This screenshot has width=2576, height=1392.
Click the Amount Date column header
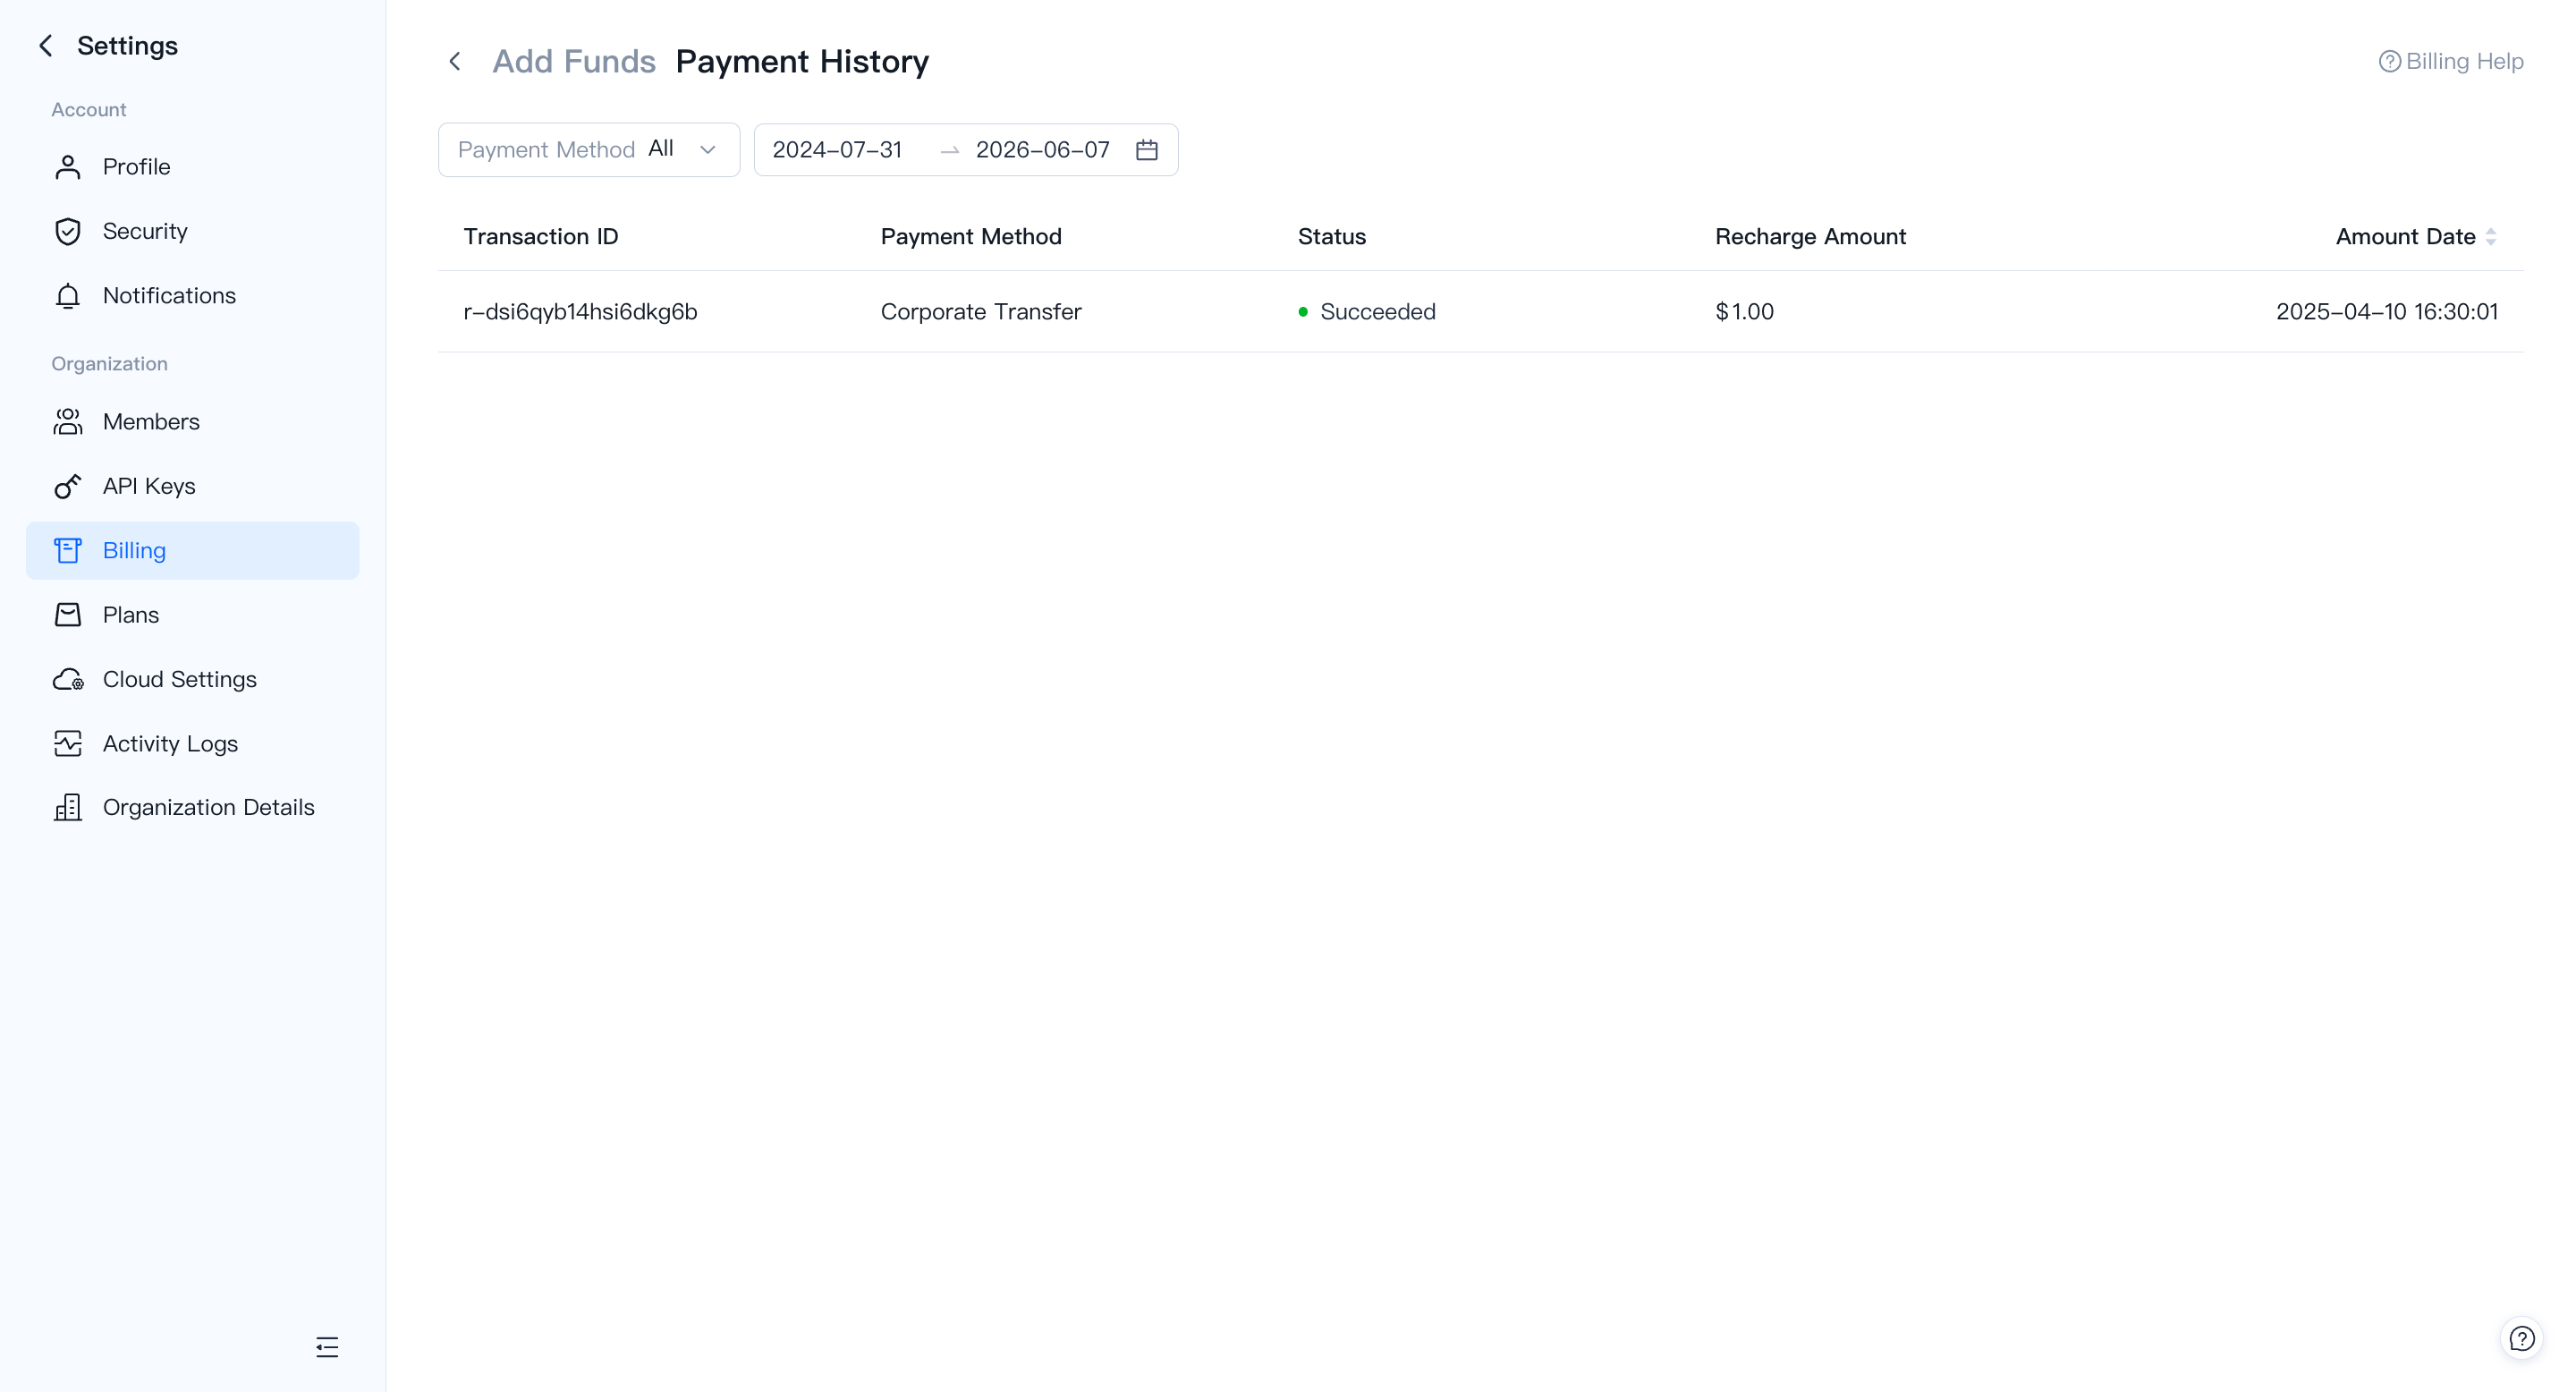click(2405, 237)
